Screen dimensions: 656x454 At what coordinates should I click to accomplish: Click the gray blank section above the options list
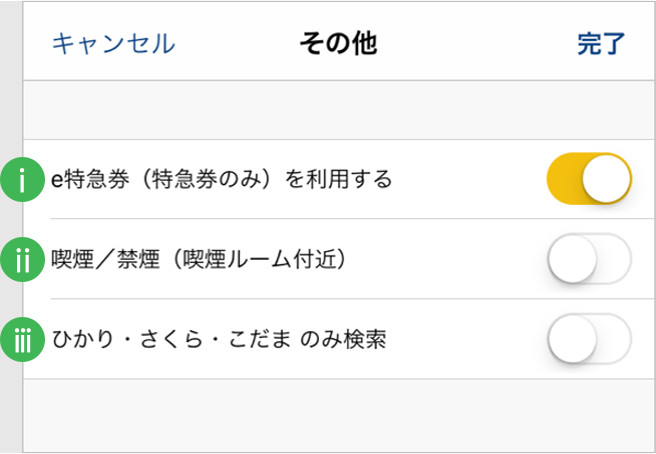click(x=339, y=110)
